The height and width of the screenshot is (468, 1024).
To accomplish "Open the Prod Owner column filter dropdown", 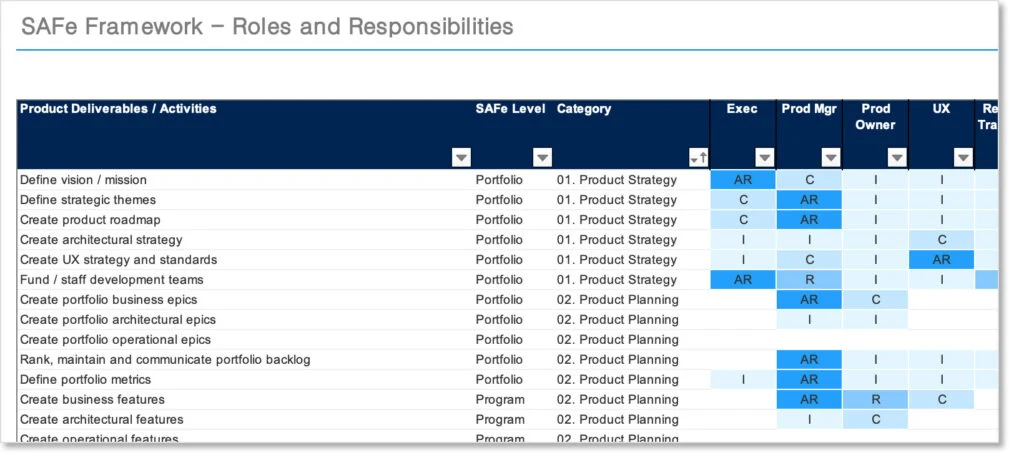I will [x=897, y=157].
